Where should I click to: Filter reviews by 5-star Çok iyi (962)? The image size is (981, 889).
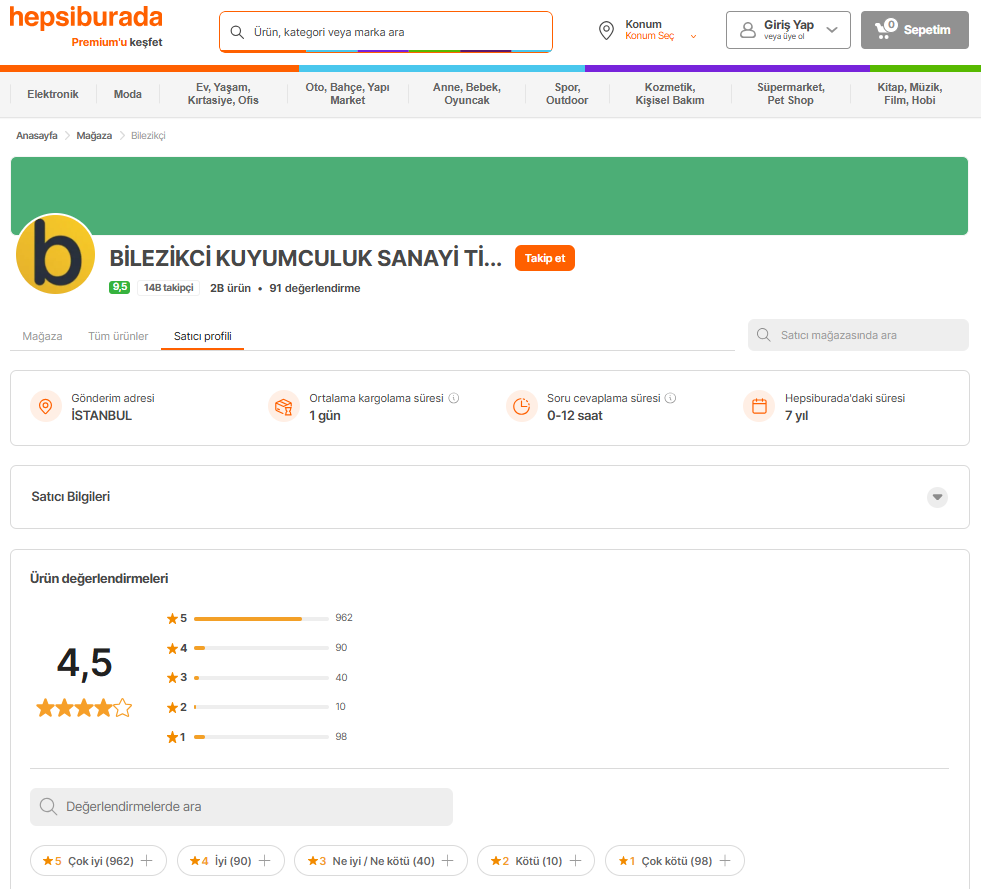tap(98, 861)
